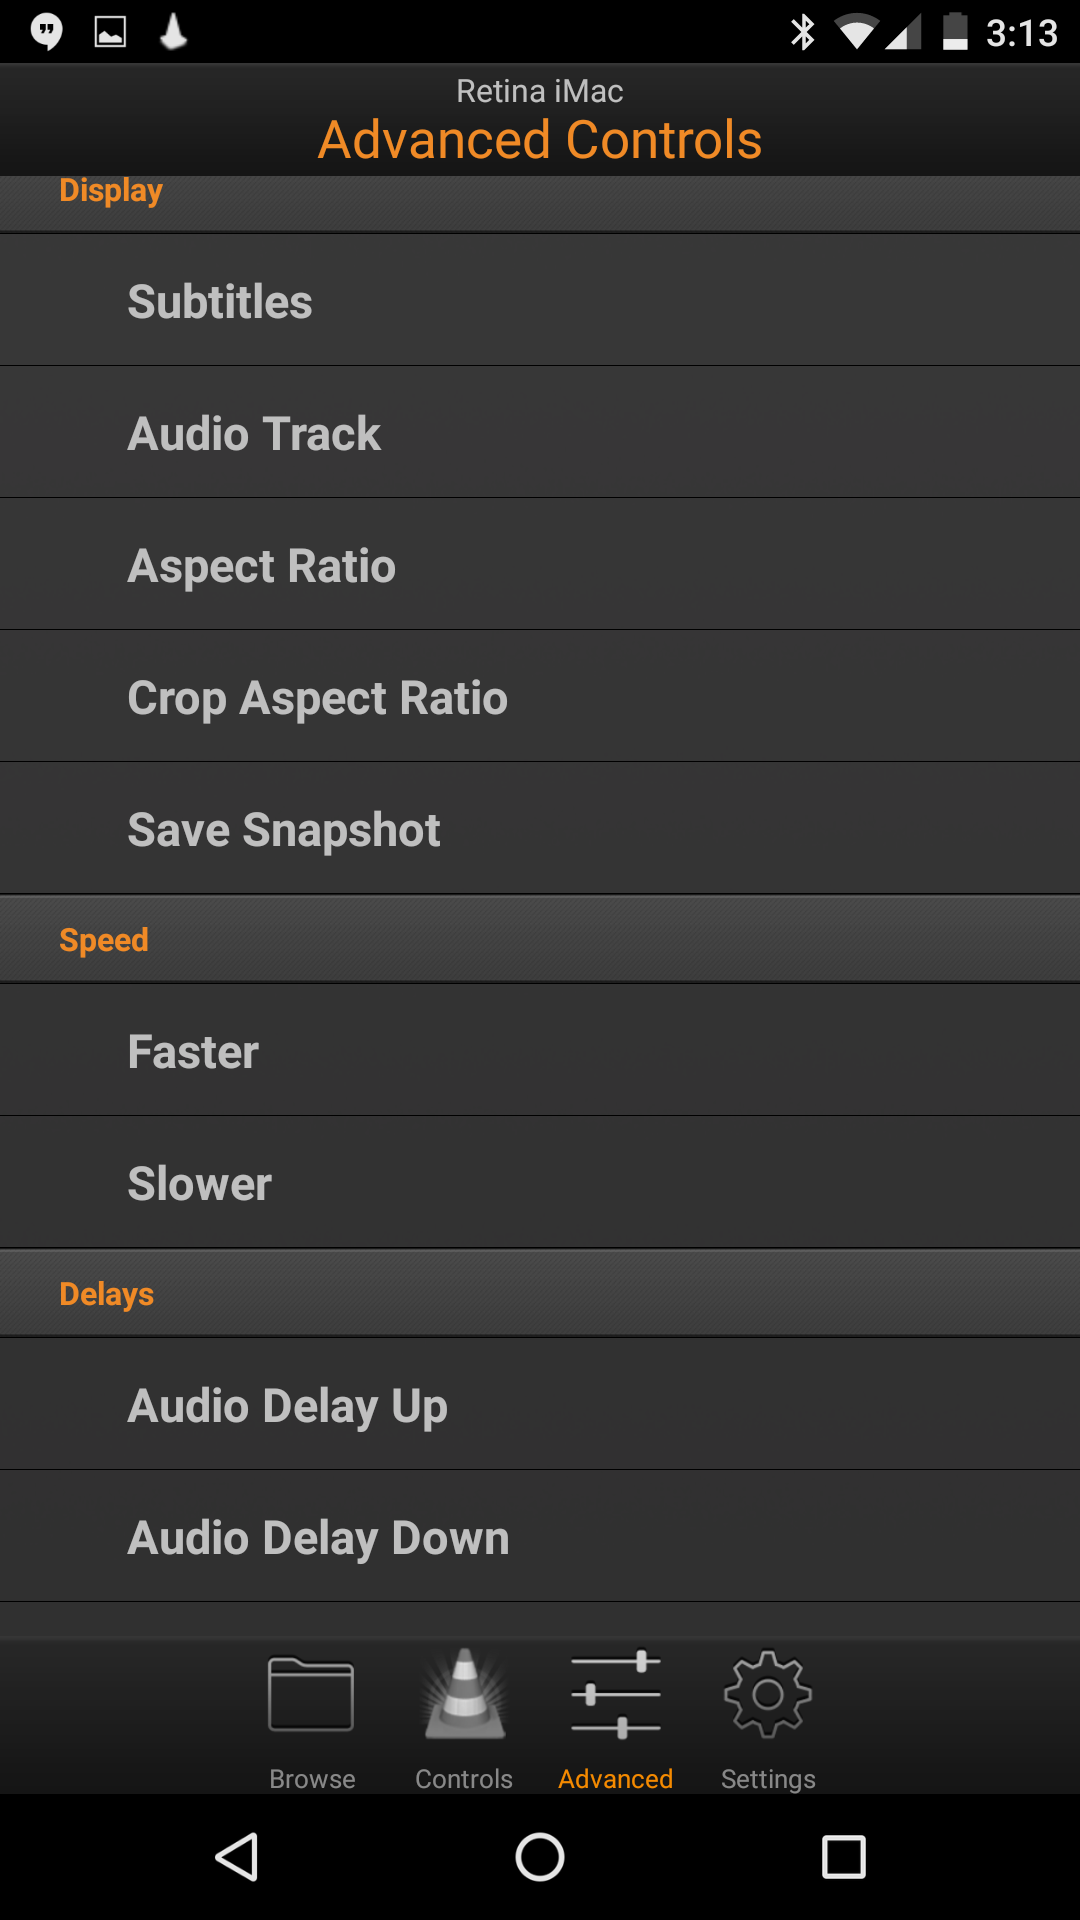The width and height of the screenshot is (1080, 1920).
Task: Tap the Hangouts notification icon
Action: click(x=46, y=32)
